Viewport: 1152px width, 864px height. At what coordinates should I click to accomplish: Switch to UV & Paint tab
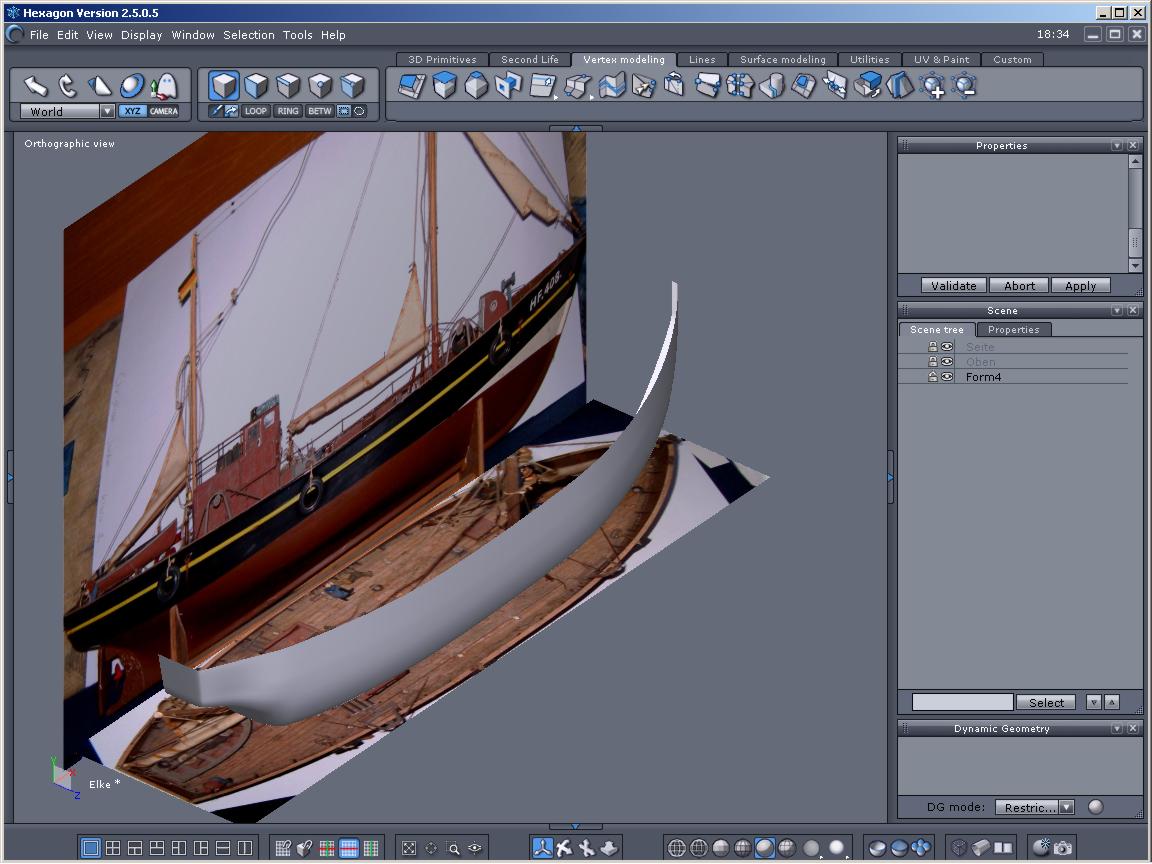tap(941, 60)
